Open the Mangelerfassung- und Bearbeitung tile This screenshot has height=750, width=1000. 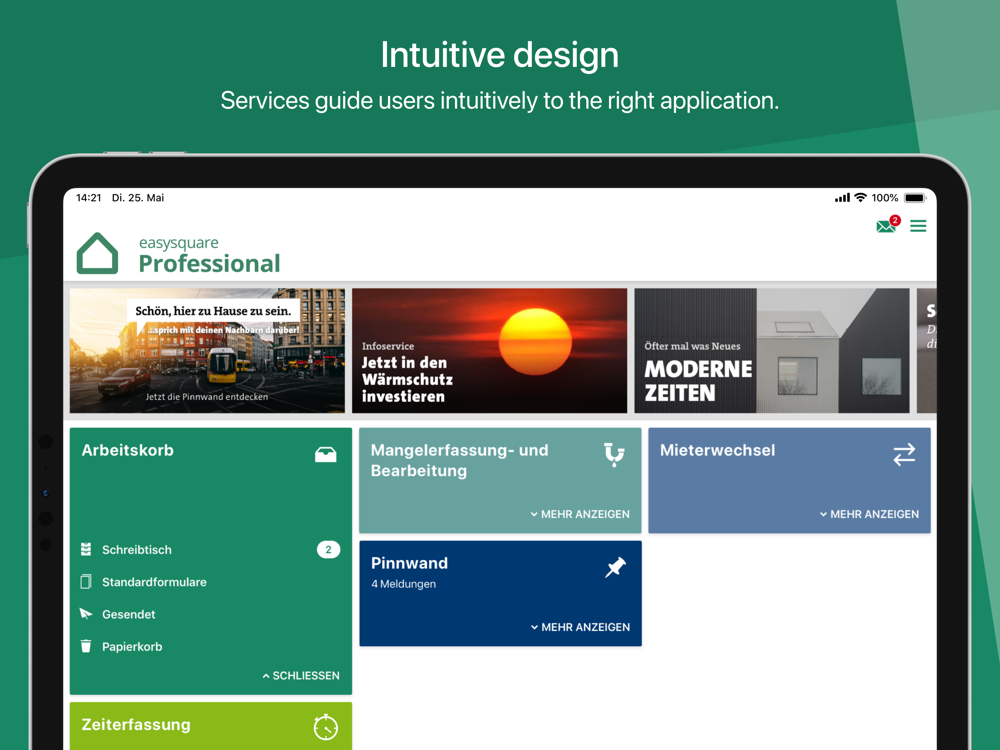501,480
